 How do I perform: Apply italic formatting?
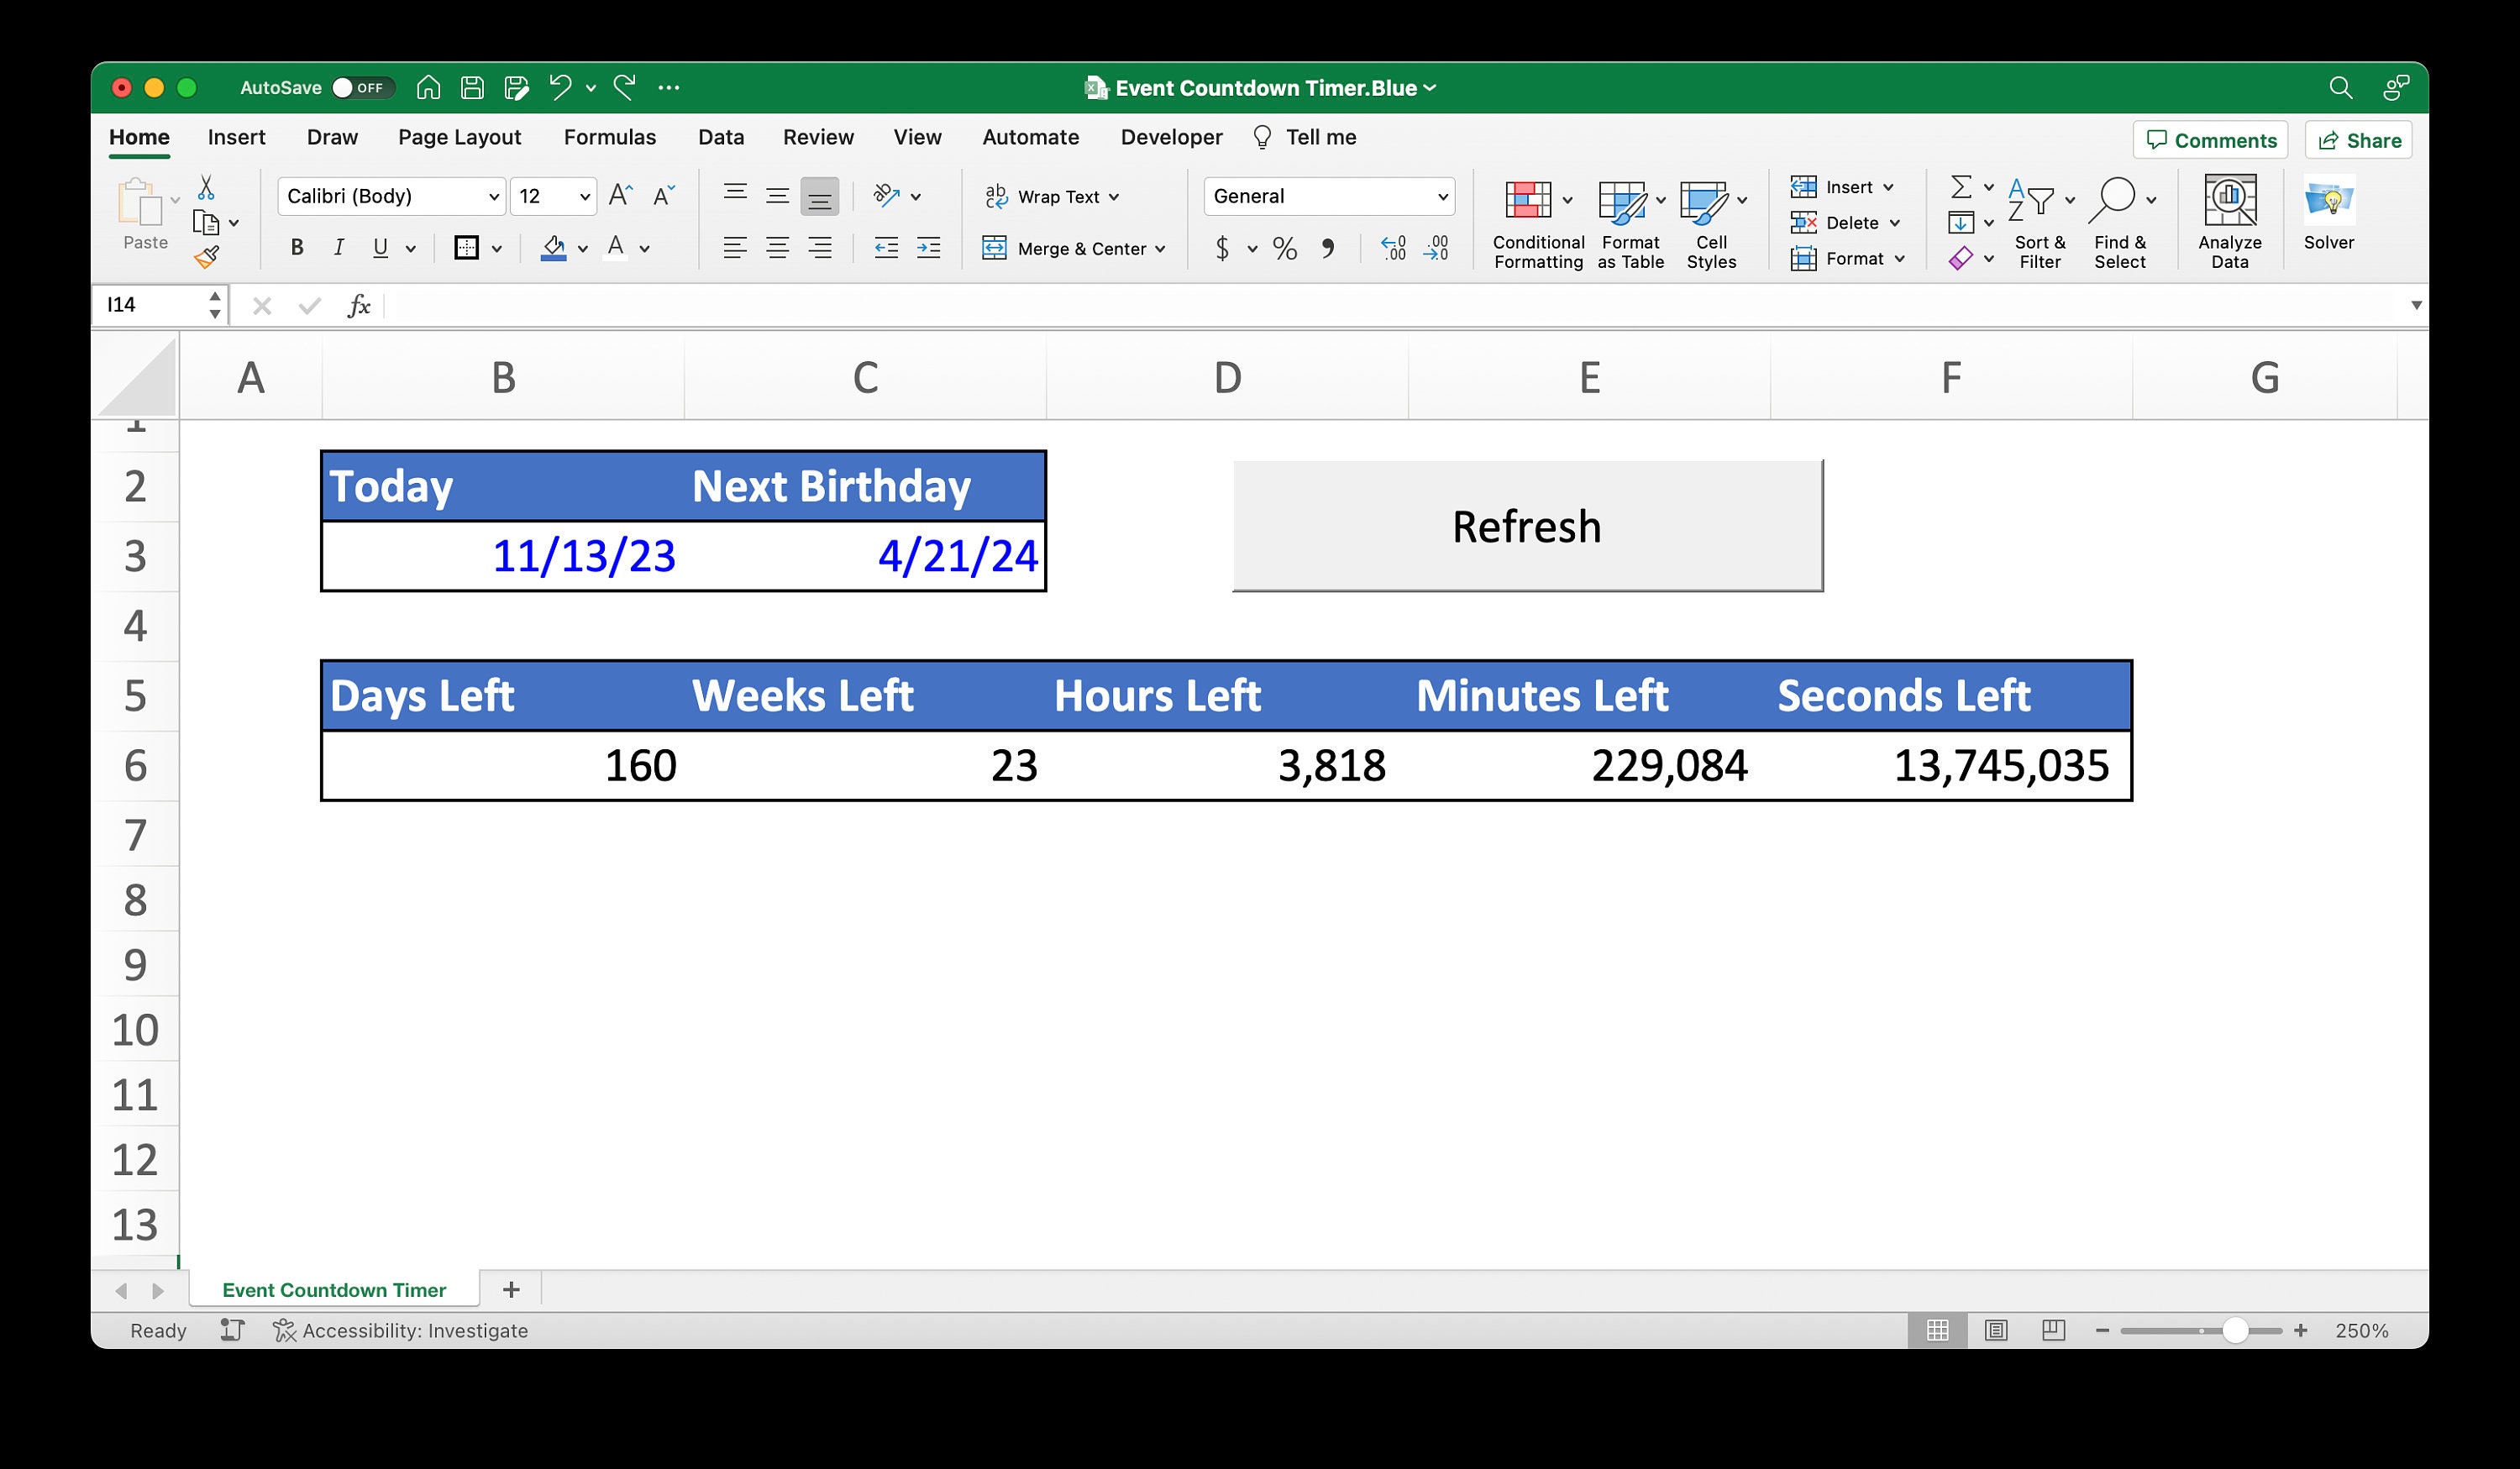(x=339, y=247)
